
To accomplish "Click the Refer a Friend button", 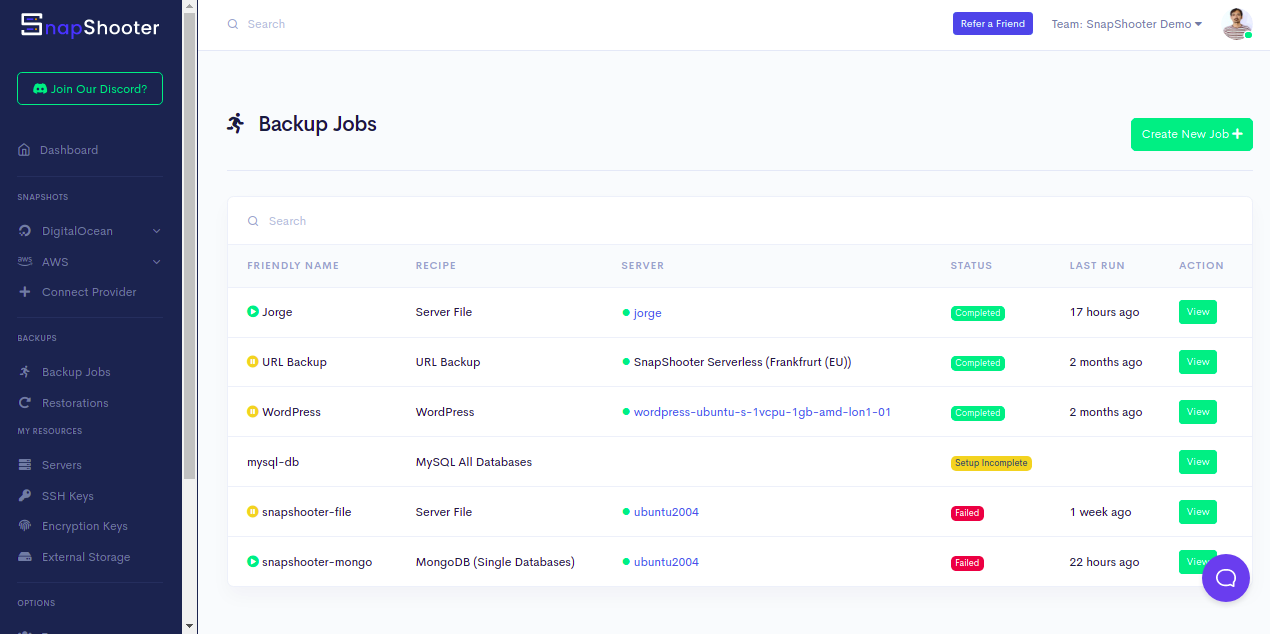I will (992, 24).
